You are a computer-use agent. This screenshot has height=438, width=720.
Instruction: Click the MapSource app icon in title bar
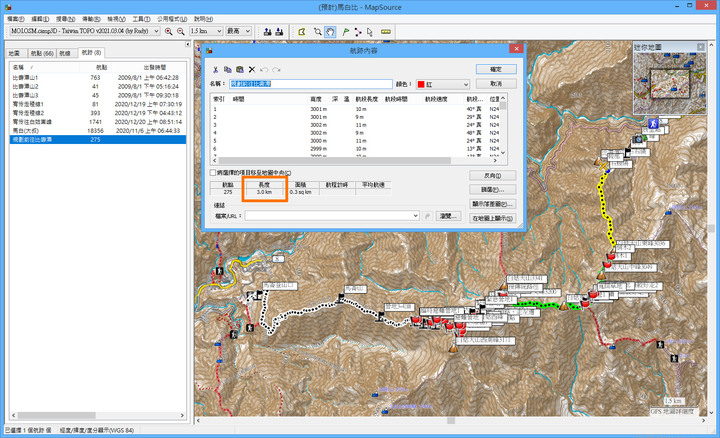[x=8, y=7]
